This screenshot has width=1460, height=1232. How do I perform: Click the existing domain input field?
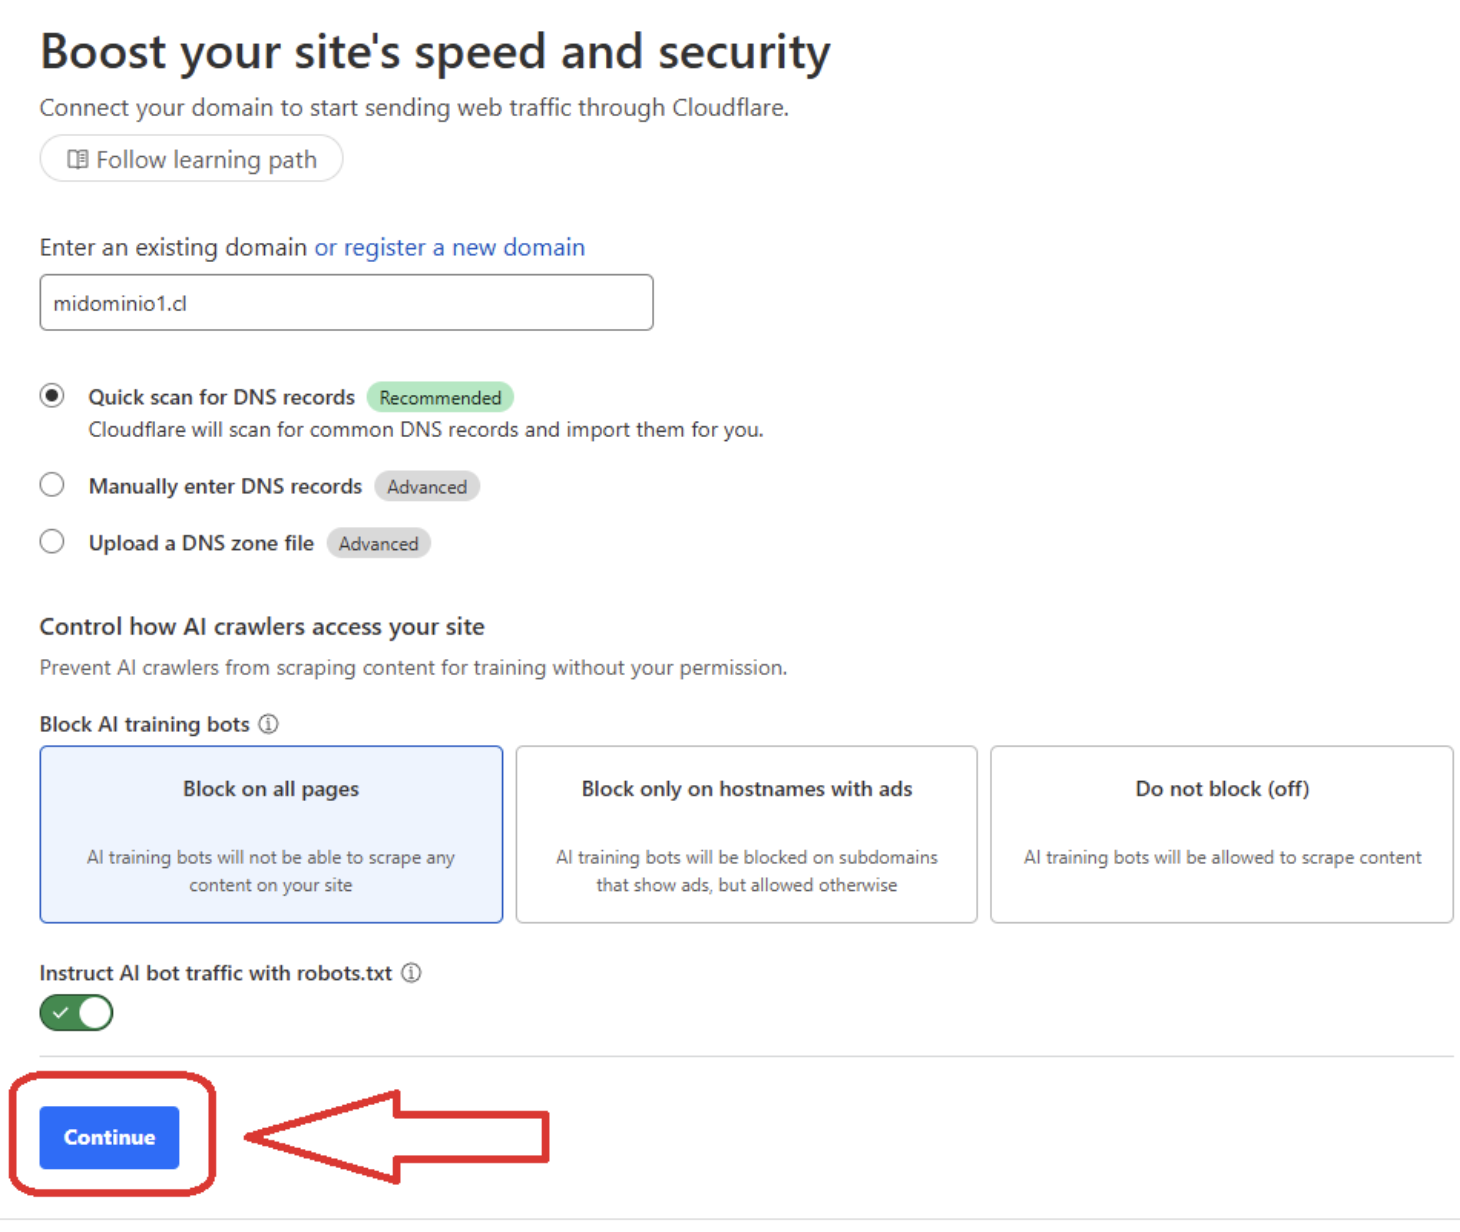click(x=346, y=303)
